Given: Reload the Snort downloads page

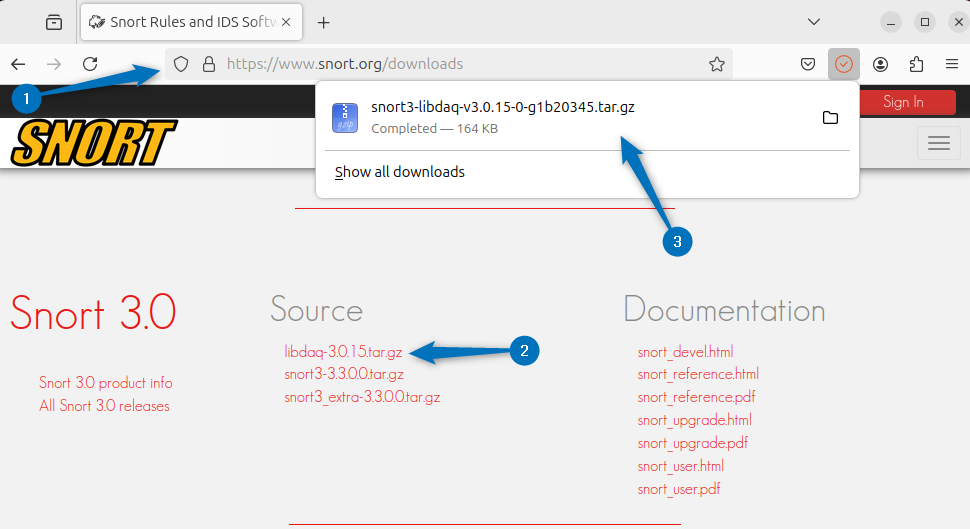Looking at the screenshot, I should pyautogui.click(x=90, y=64).
